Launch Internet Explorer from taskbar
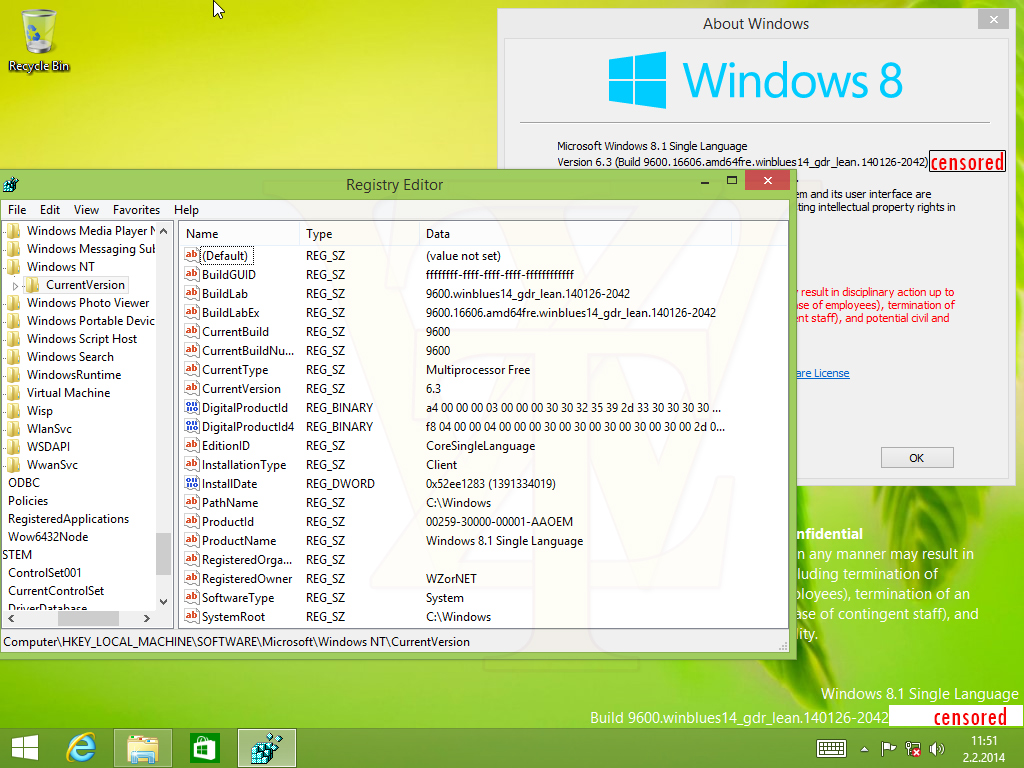The image size is (1024, 768). (82, 748)
